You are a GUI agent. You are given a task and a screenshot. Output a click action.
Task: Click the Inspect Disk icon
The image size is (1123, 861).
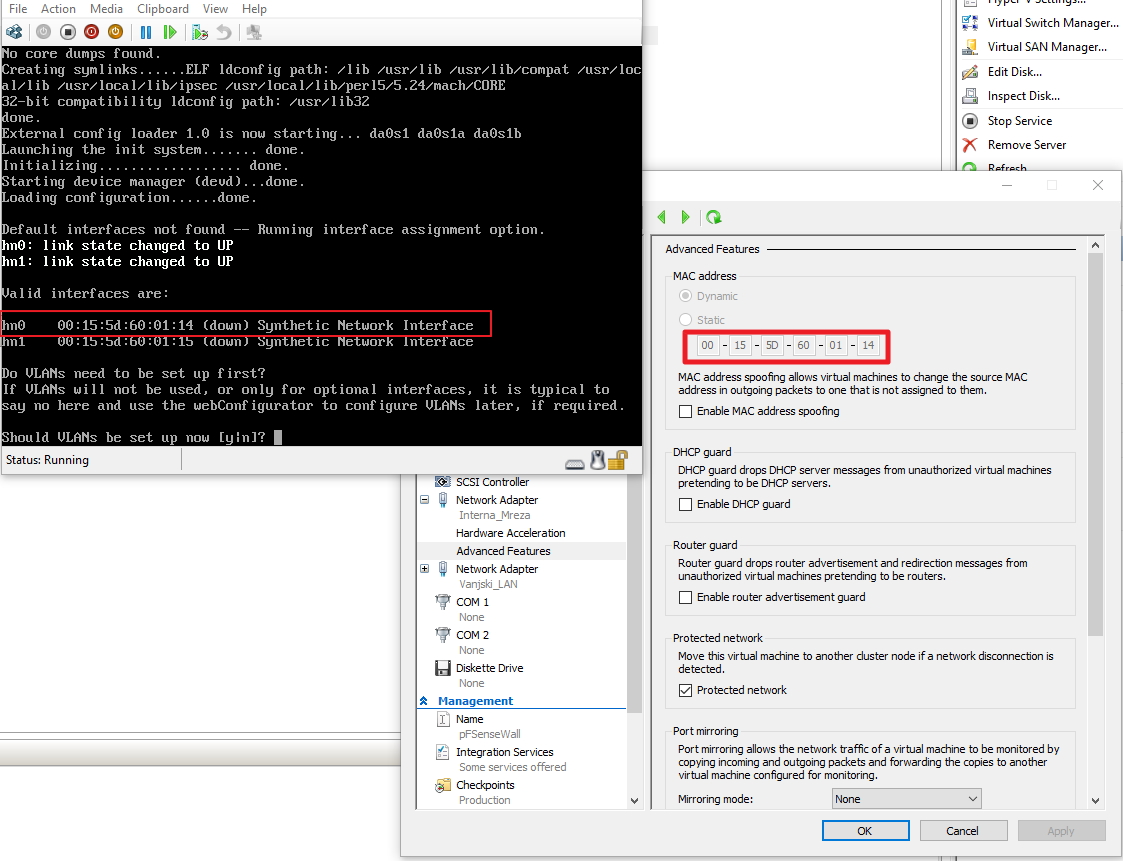tap(970, 96)
